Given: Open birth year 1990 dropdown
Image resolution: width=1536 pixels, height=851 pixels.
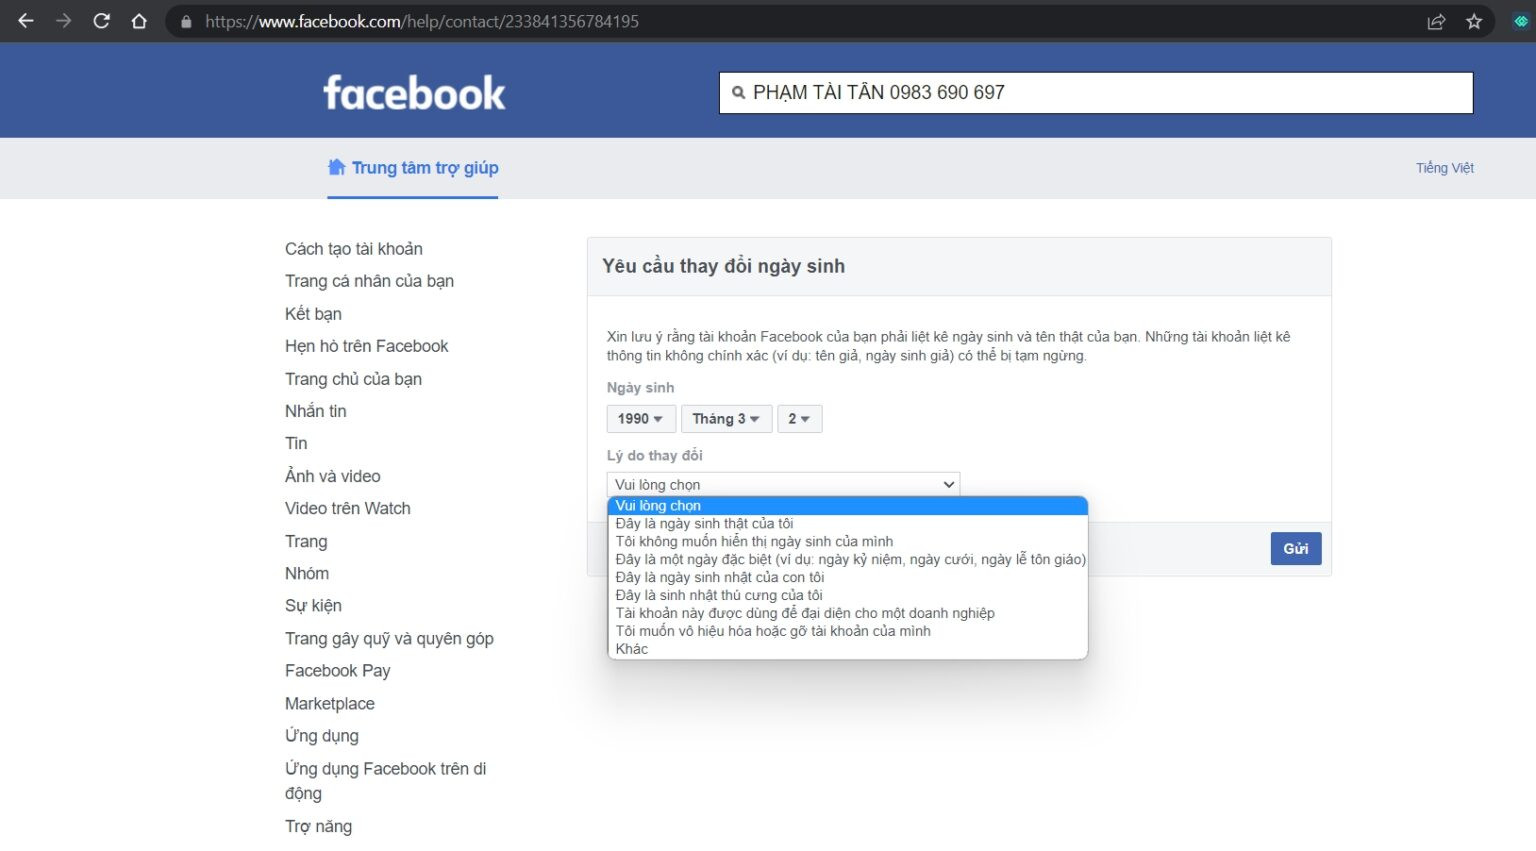Looking at the screenshot, I should (641, 419).
